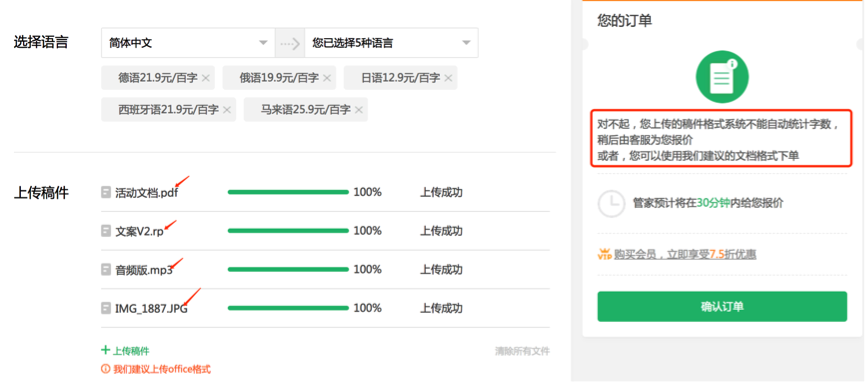Click the 100% value for 音频版.mp3
The width and height of the screenshot is (865, 382).
(367, 270)
